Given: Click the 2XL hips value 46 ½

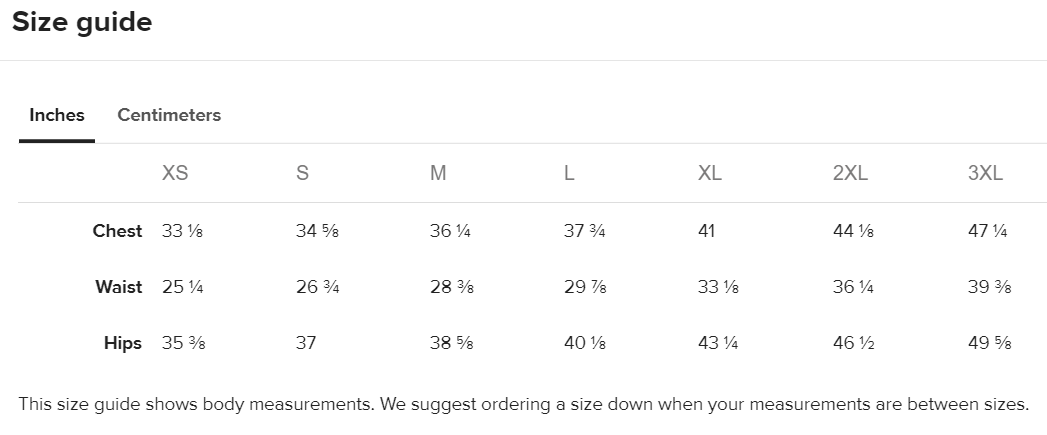Looking at the screenshot, I should click(854, 343).
